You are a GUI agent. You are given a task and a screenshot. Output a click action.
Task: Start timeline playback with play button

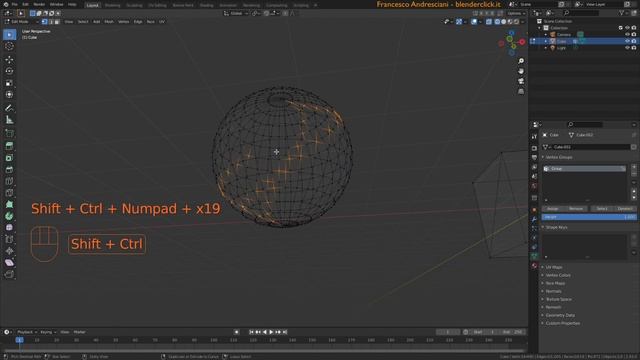[x=271, y=332]
